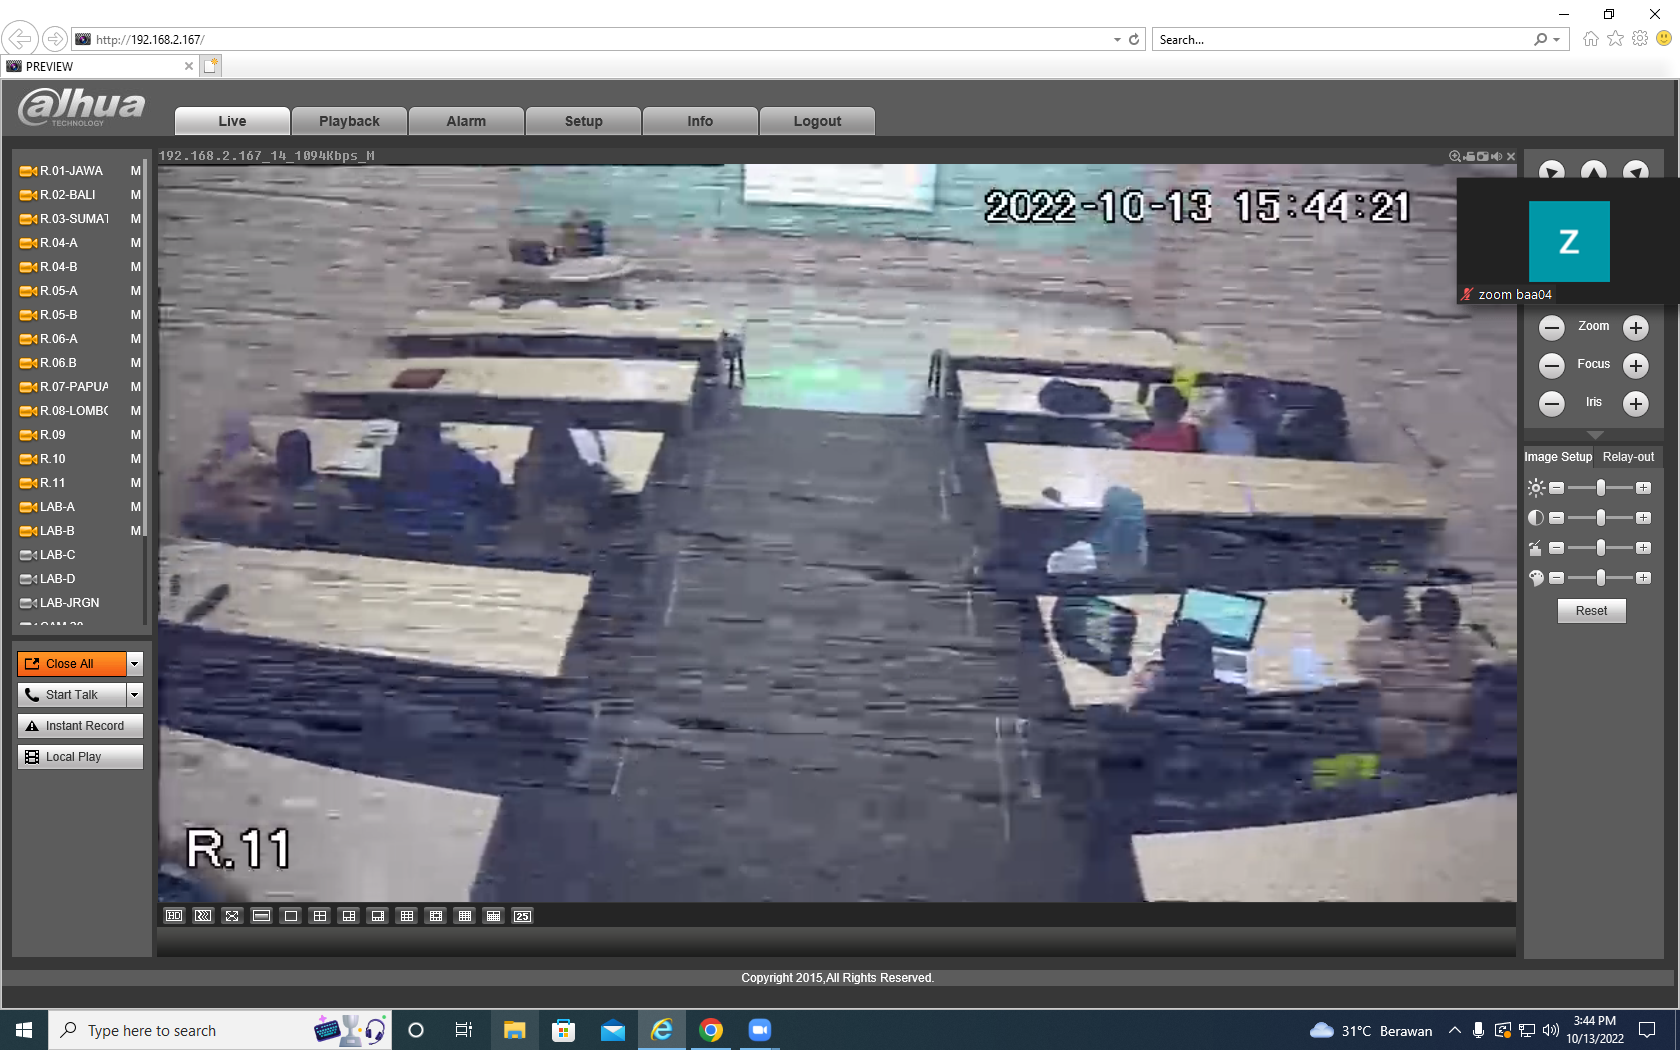The image size is (1680, 1050).
Task: Open the Setup tab
Action: tap(583, 121)
